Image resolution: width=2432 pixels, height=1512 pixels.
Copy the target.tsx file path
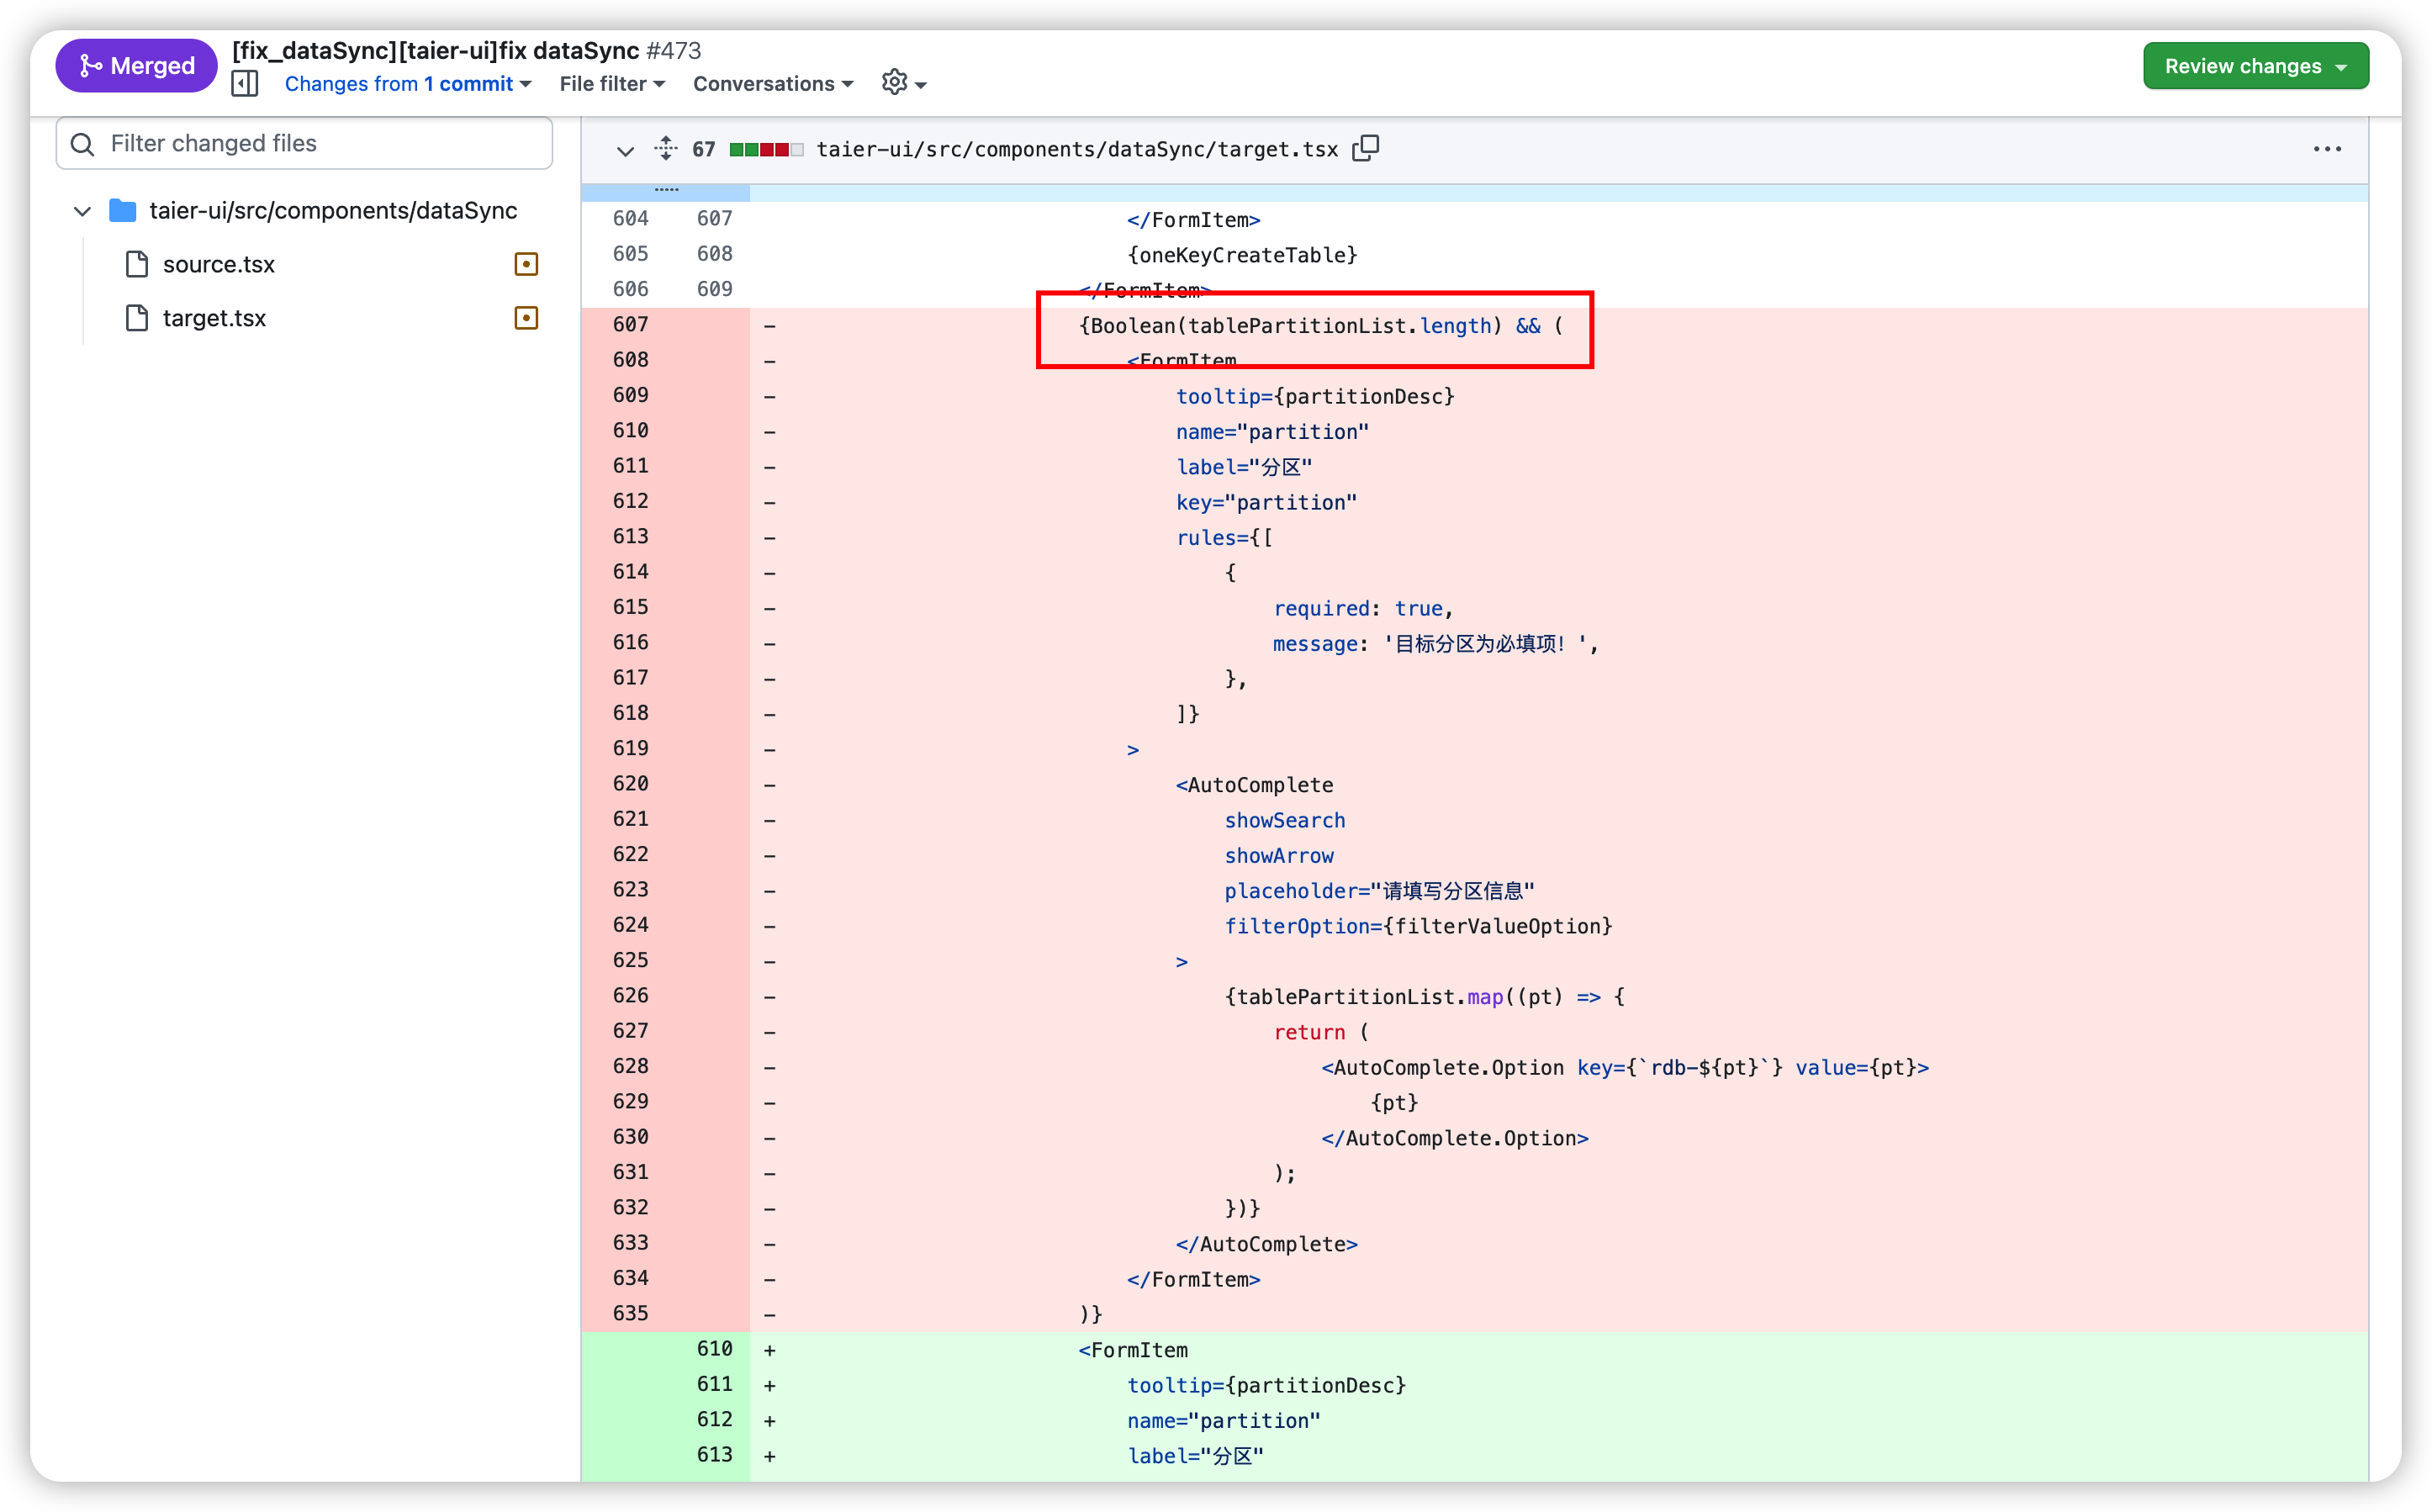[1365, 148]
